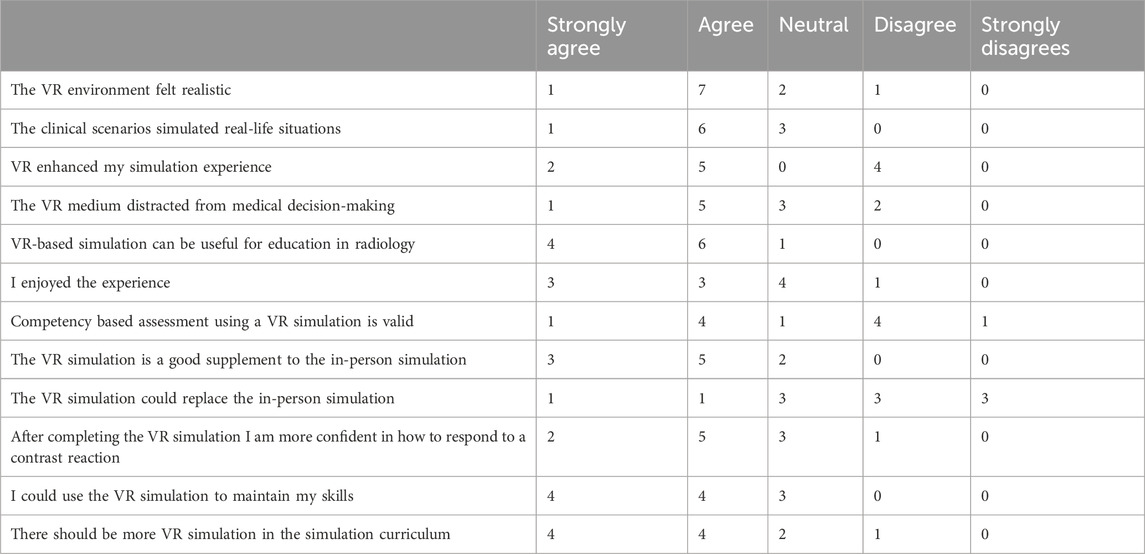
Task: Click the contrast reaction confidence statement
Action: click(265, 446)
